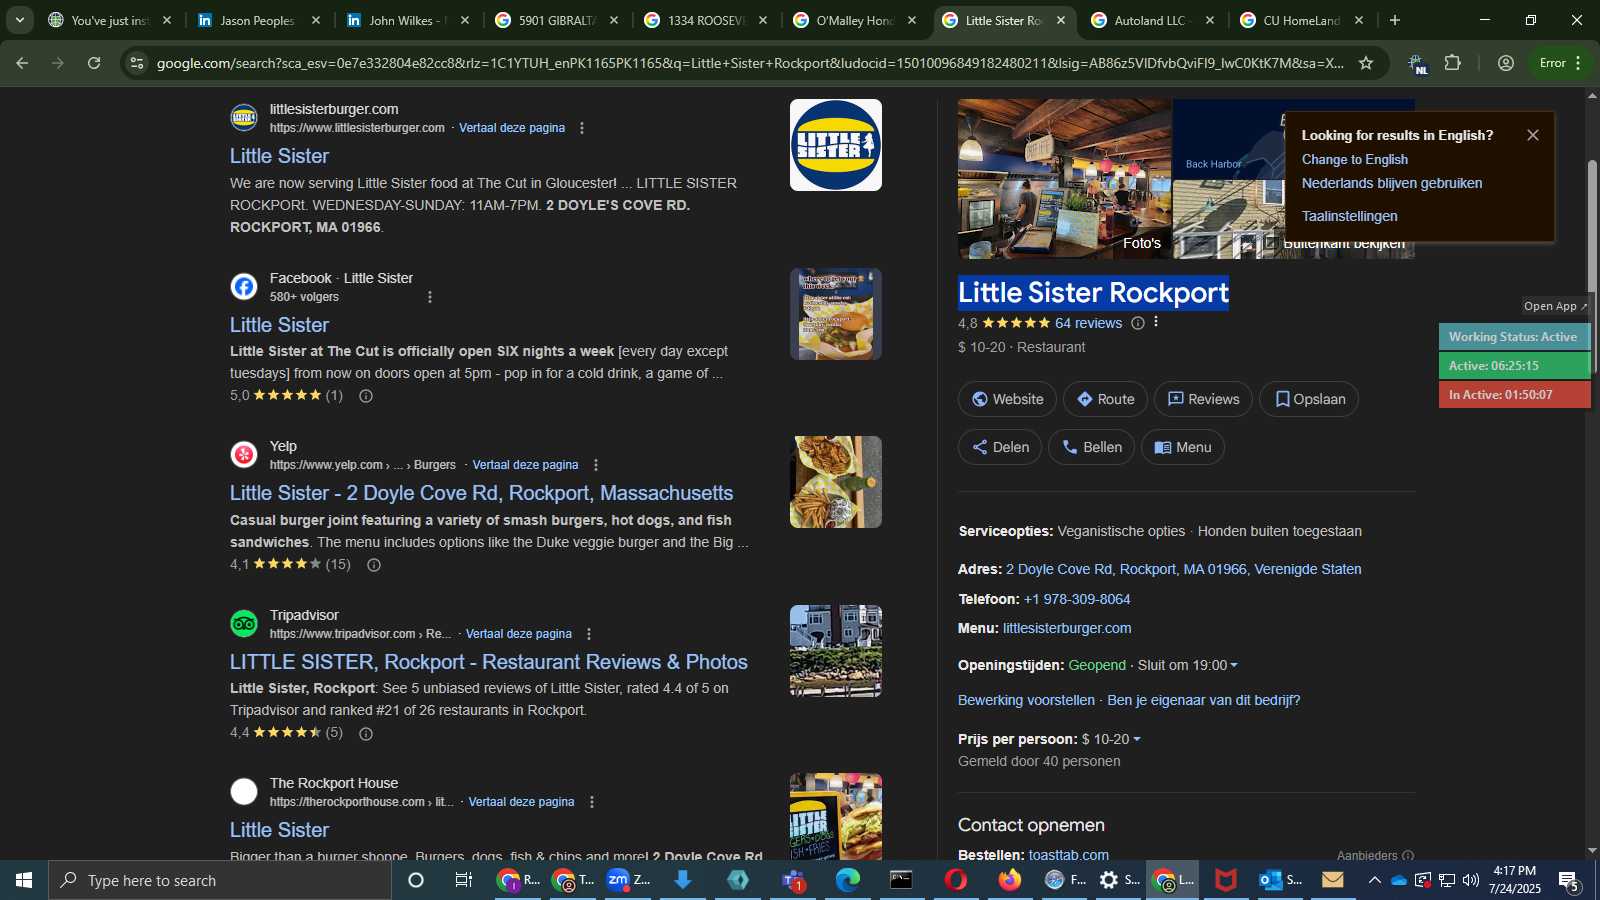Expand opening hours dropdown arrow
The height and width of the screenshot is (900, 1600).
click(x=1234, y=666)
